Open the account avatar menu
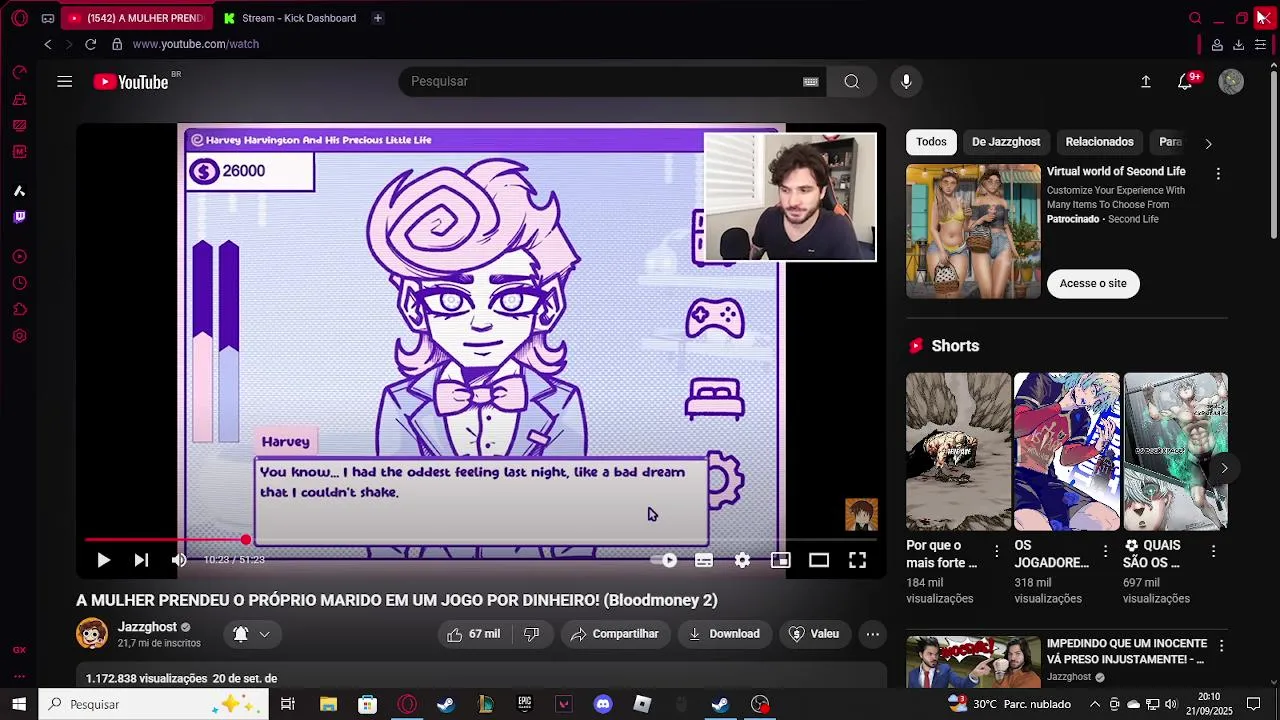 pos(1231,82)
